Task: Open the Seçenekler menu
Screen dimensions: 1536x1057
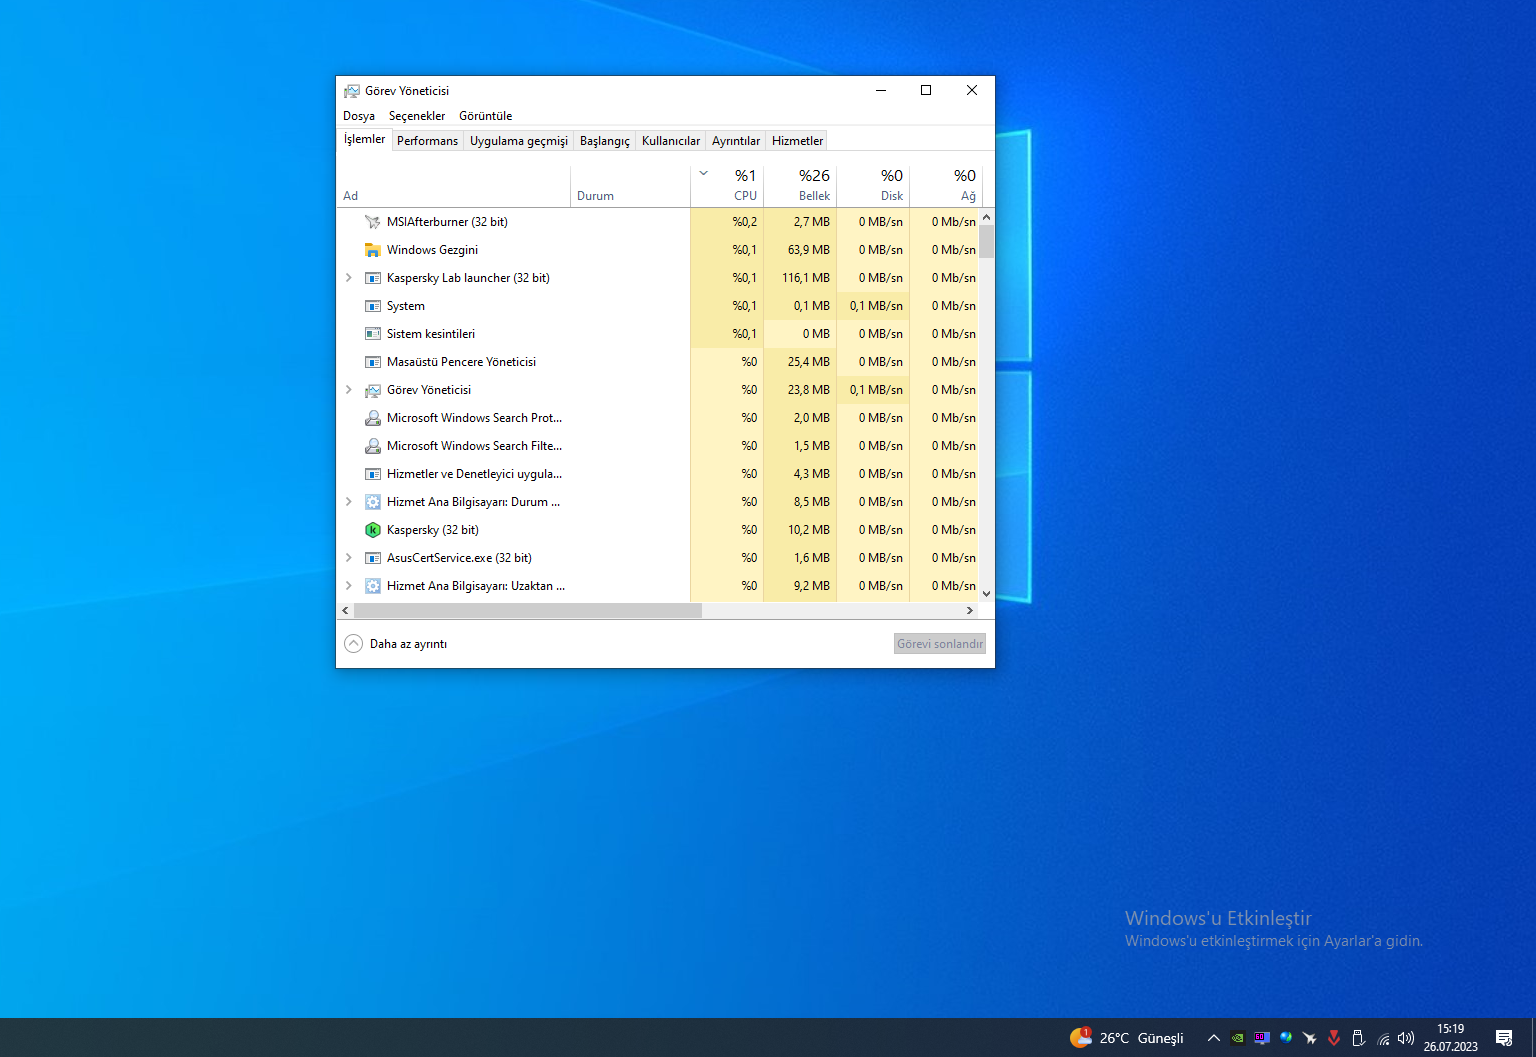Action: click(x=416, y=116)
